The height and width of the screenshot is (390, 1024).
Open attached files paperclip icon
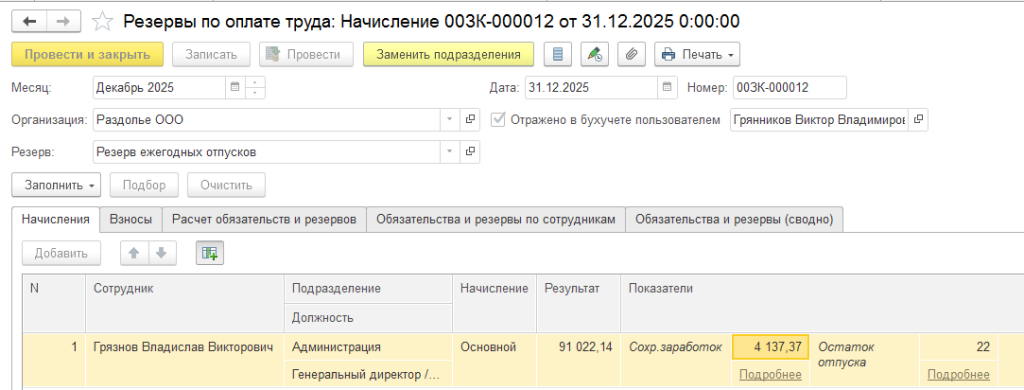tap(631, 55)
